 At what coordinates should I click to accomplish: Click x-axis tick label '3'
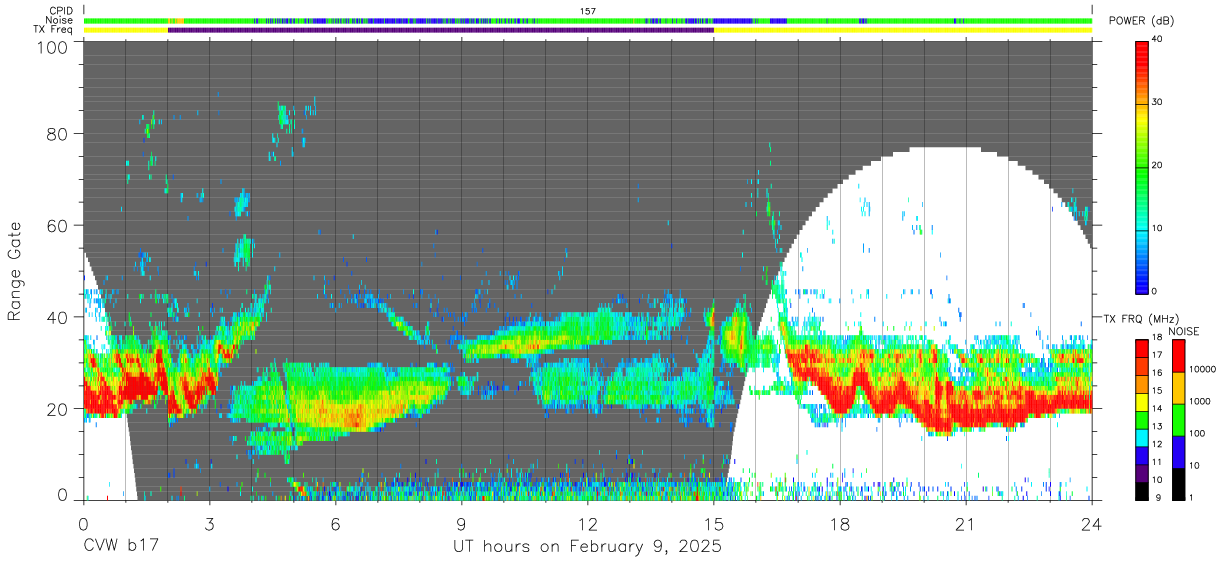point(209,524)
